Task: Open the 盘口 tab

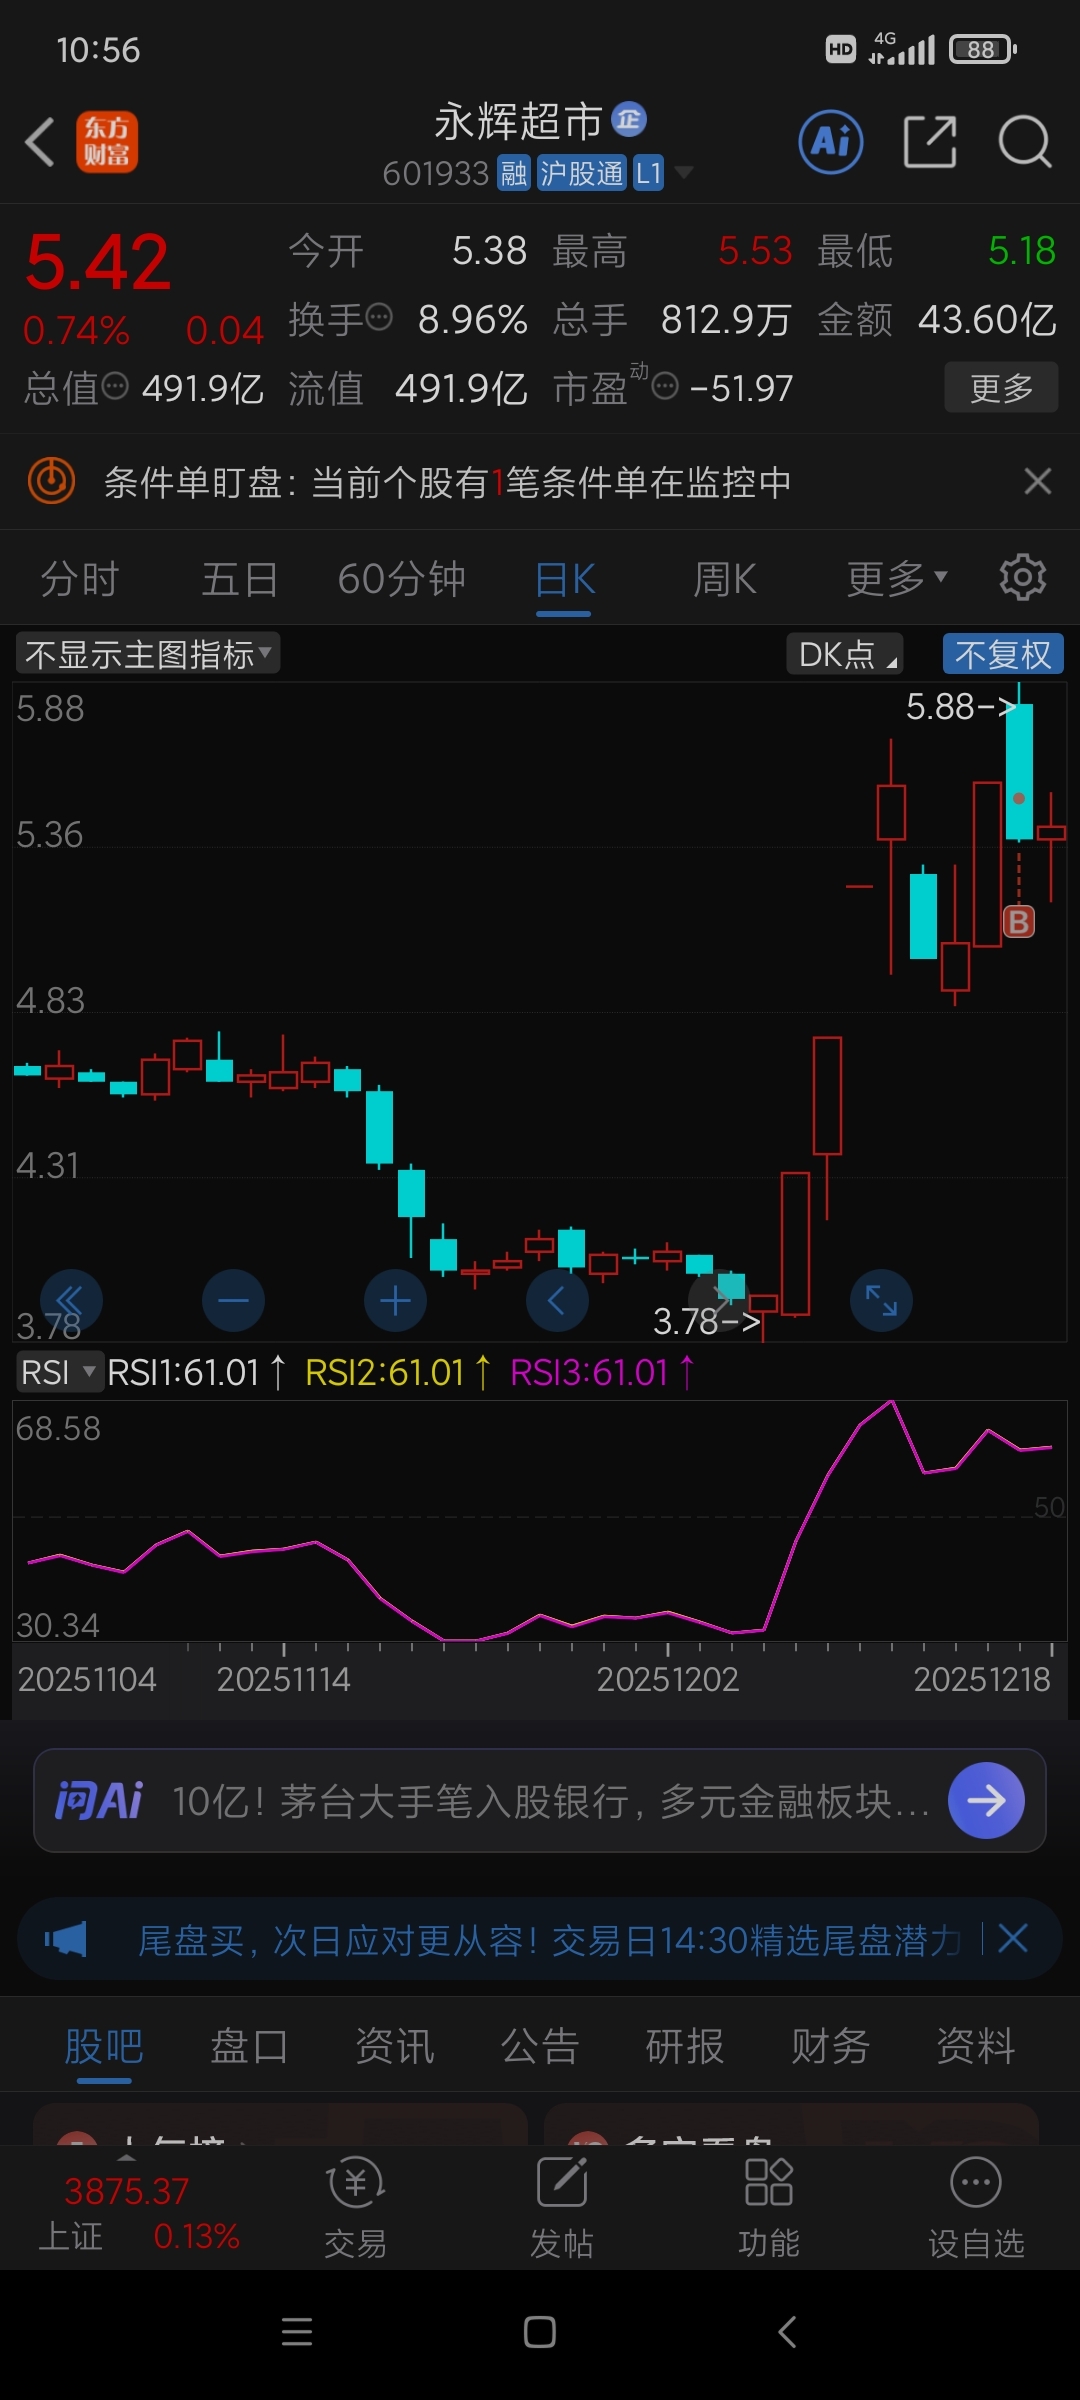Action: pos(249,2045)
